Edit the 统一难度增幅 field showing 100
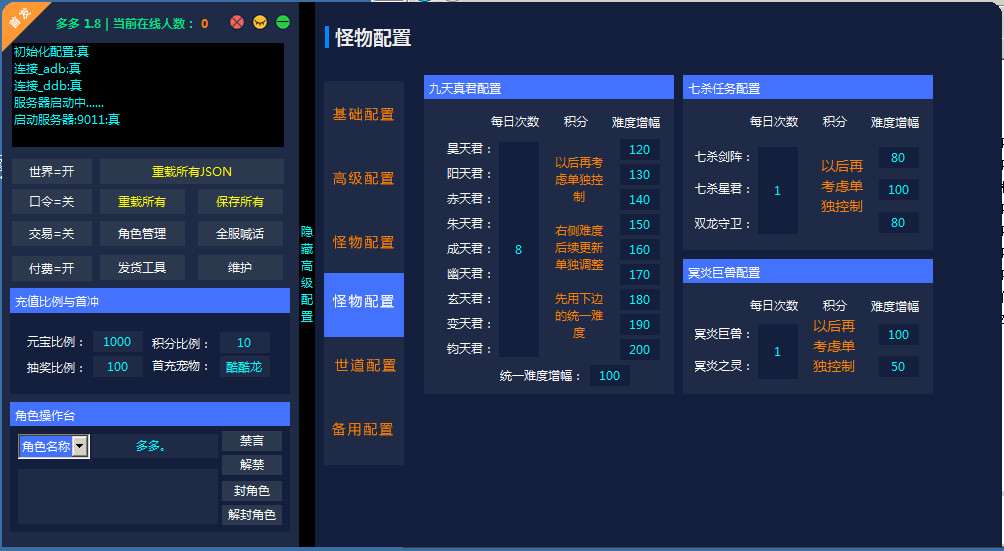Viewport: 1004px width, 551px height. (x=610, y=376)
